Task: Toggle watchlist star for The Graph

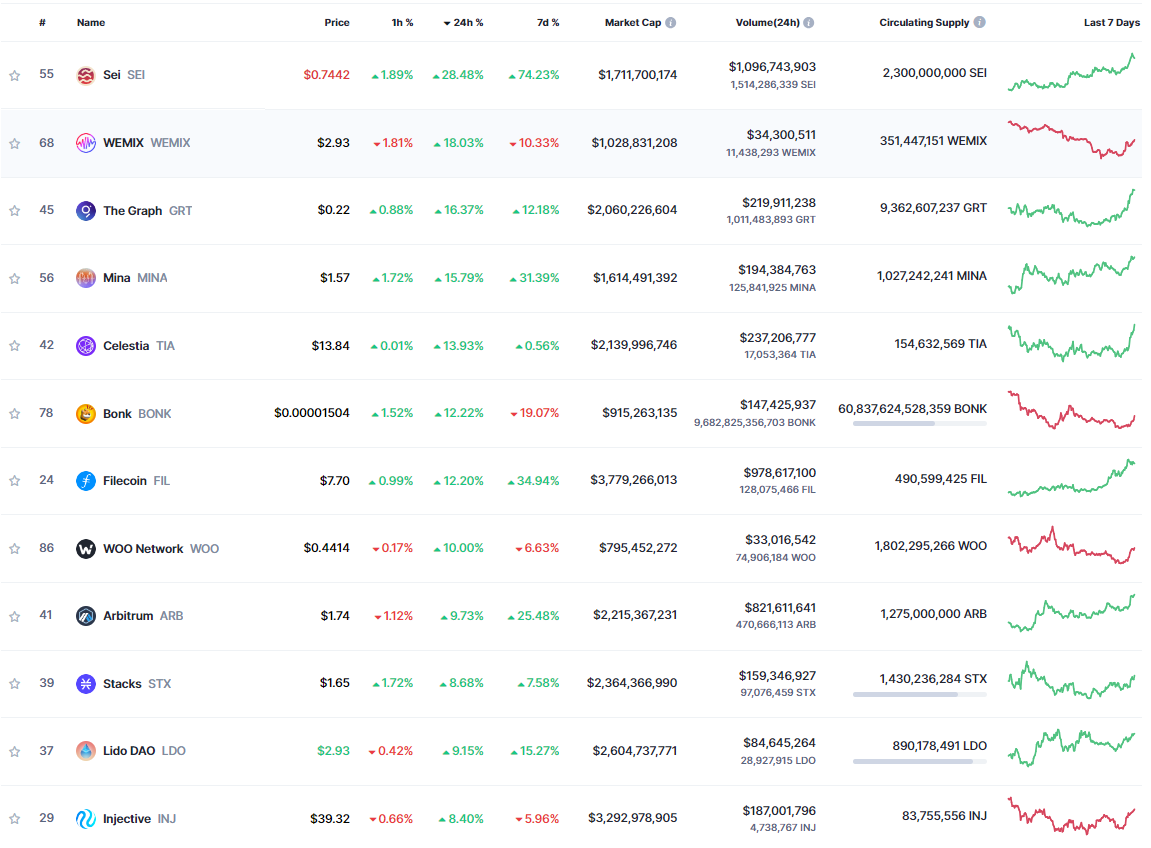Action: 15,211
